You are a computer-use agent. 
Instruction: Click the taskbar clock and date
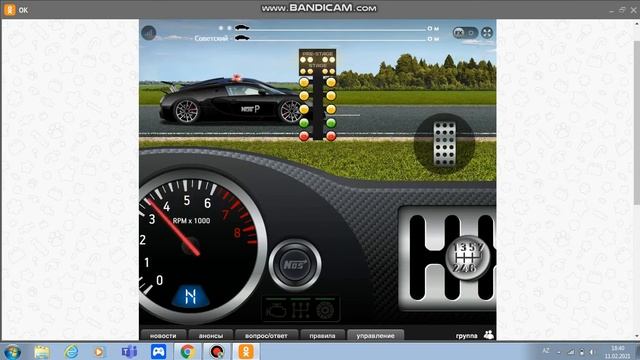pos(617,352)
